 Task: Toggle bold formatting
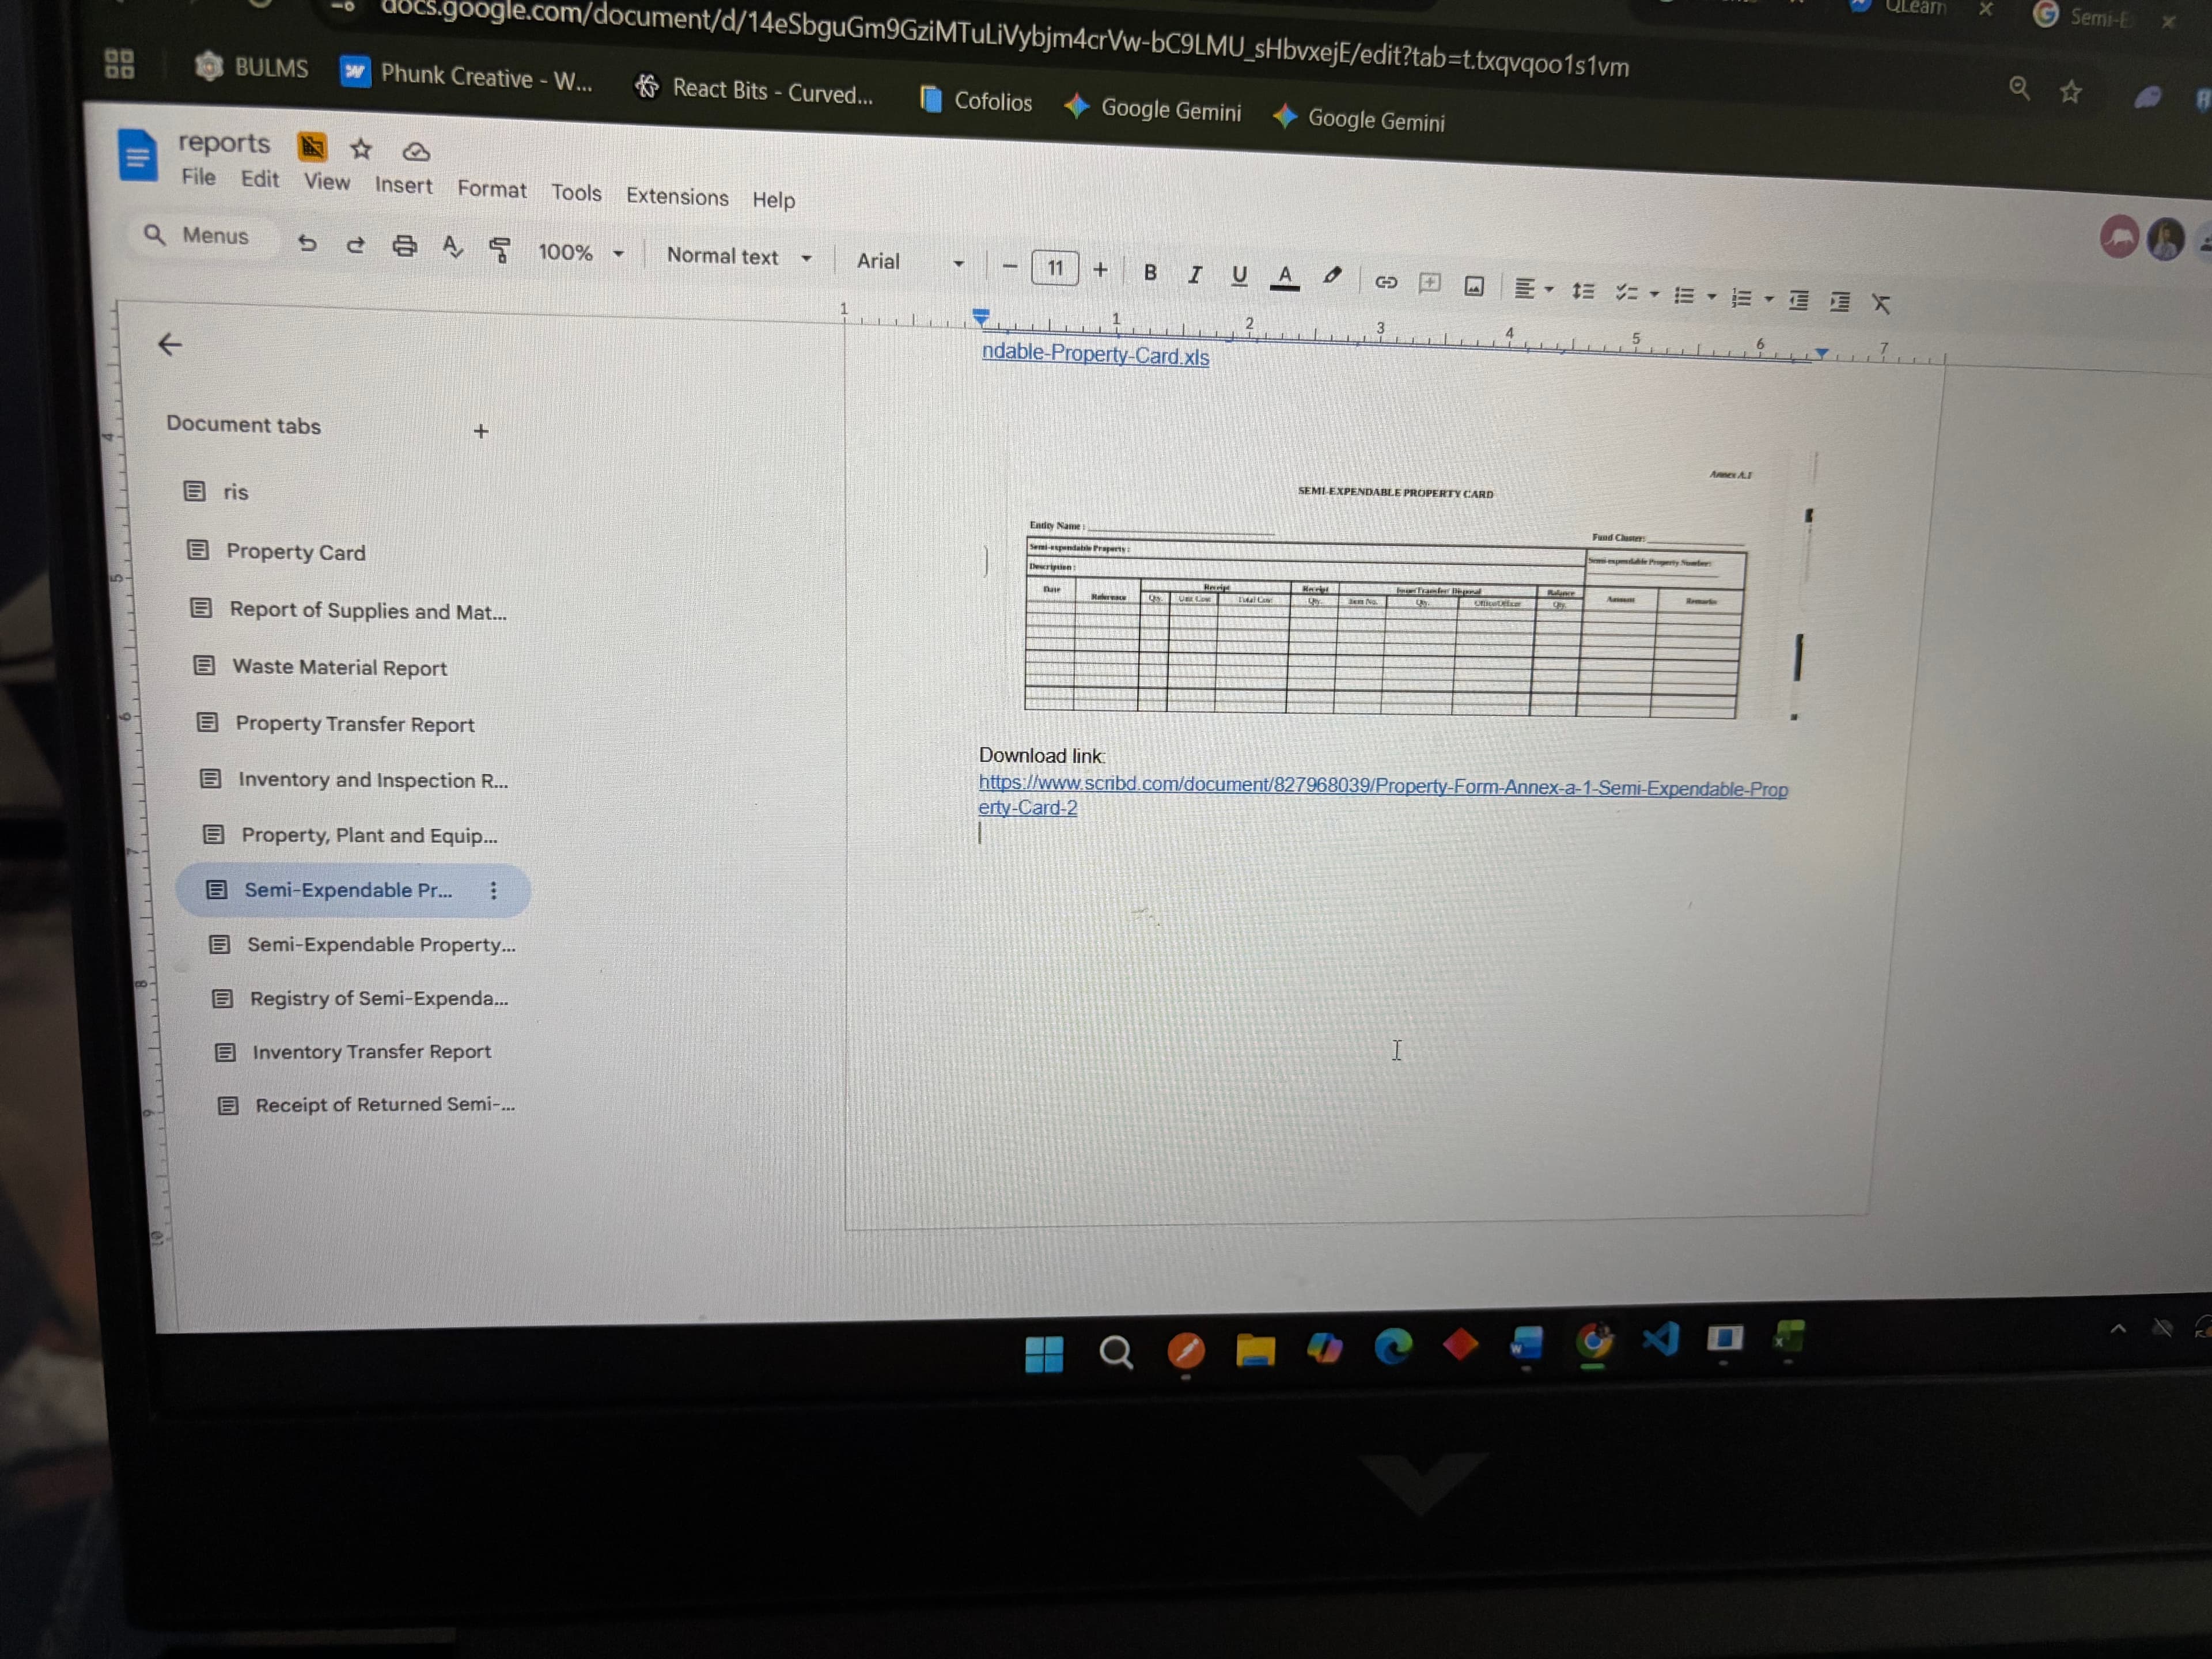[x=1150, y=272]
